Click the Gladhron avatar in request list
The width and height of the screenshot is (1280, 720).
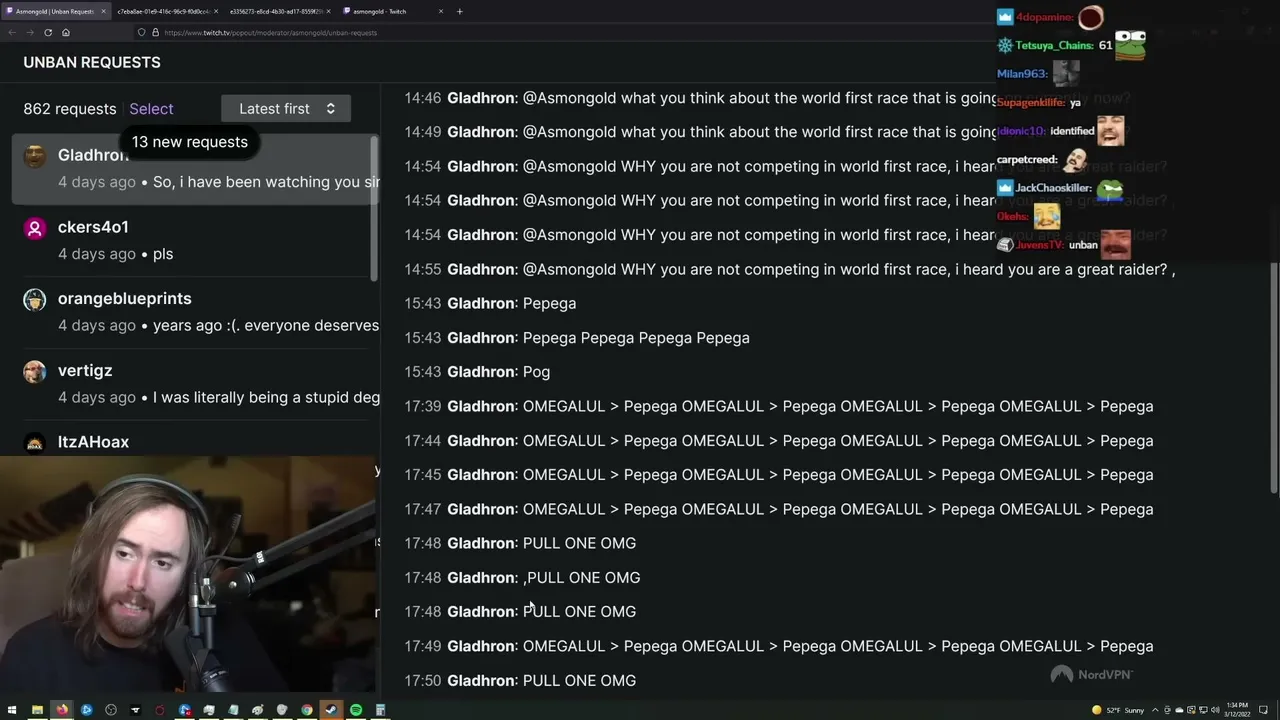pos(35,156)
